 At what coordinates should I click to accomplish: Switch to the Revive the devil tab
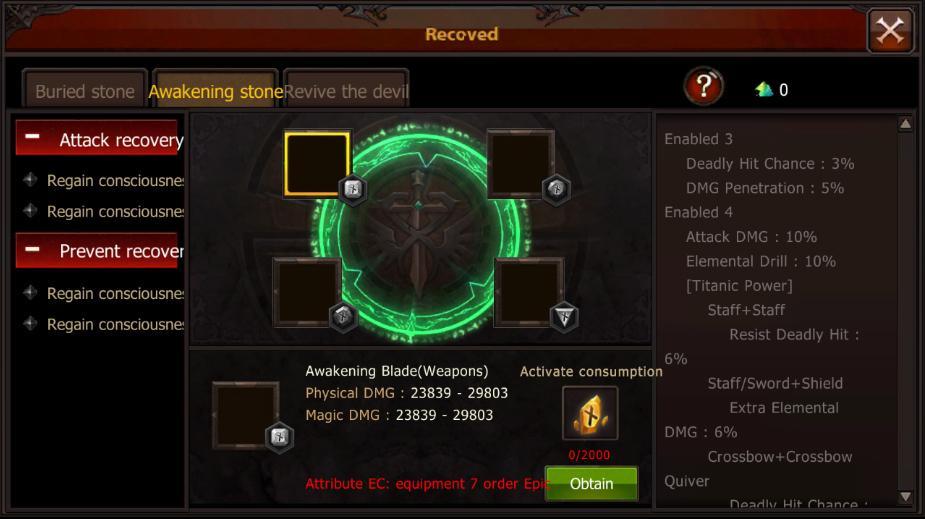(346, 90)
